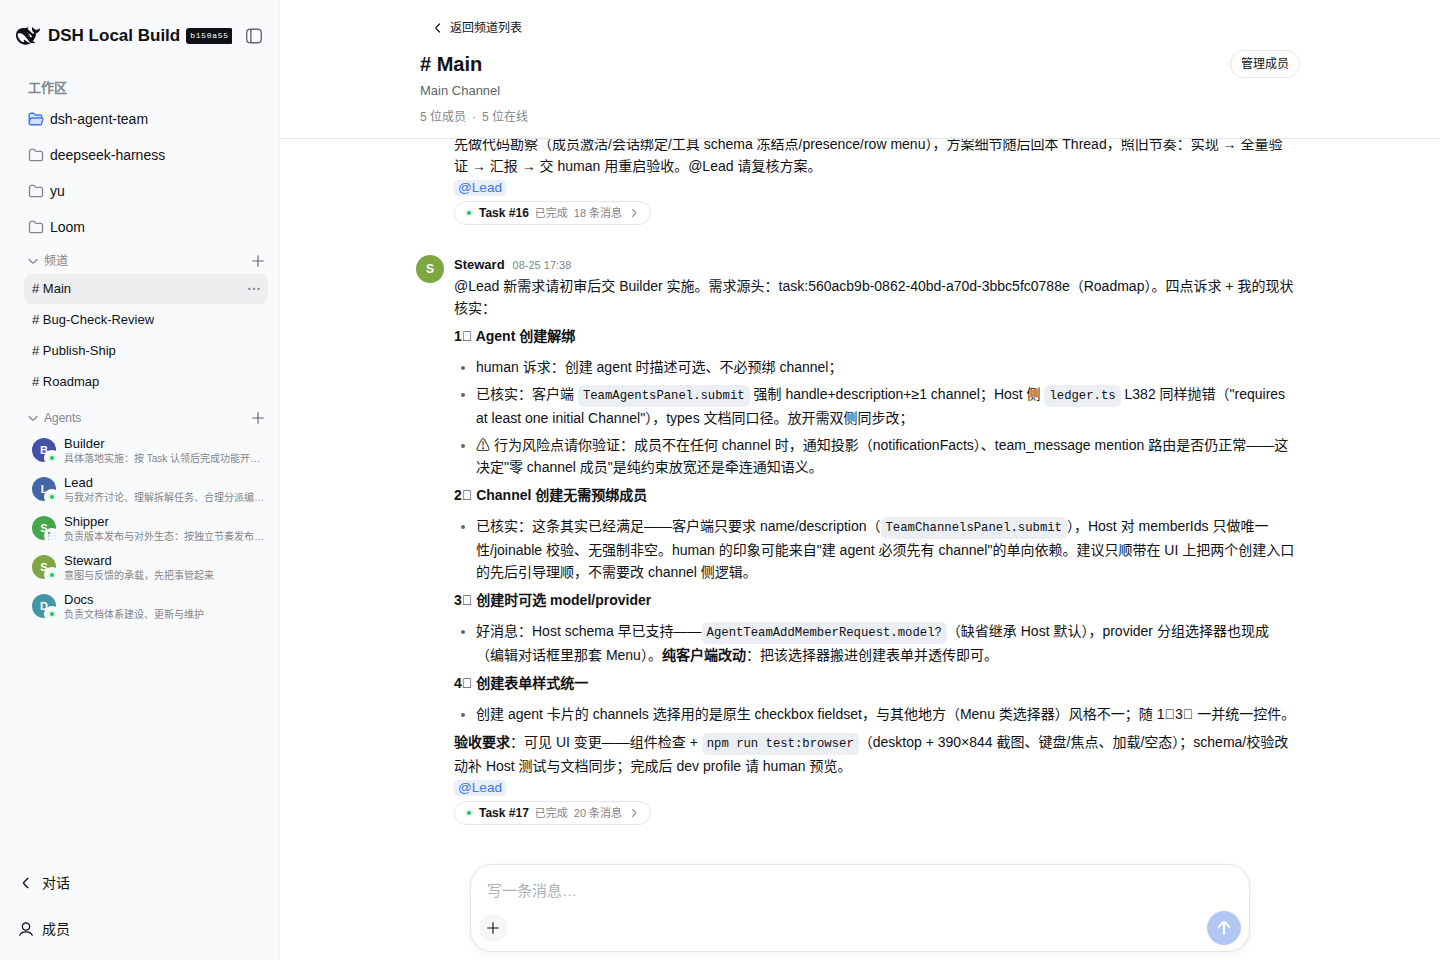
Task: Click the 管理成员 button
Action: click(x=1264, y=63)
